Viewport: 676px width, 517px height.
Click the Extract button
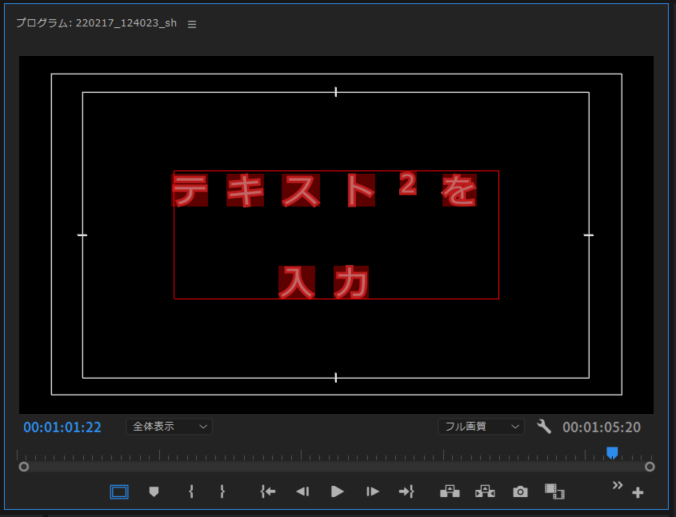pos(485,491)
